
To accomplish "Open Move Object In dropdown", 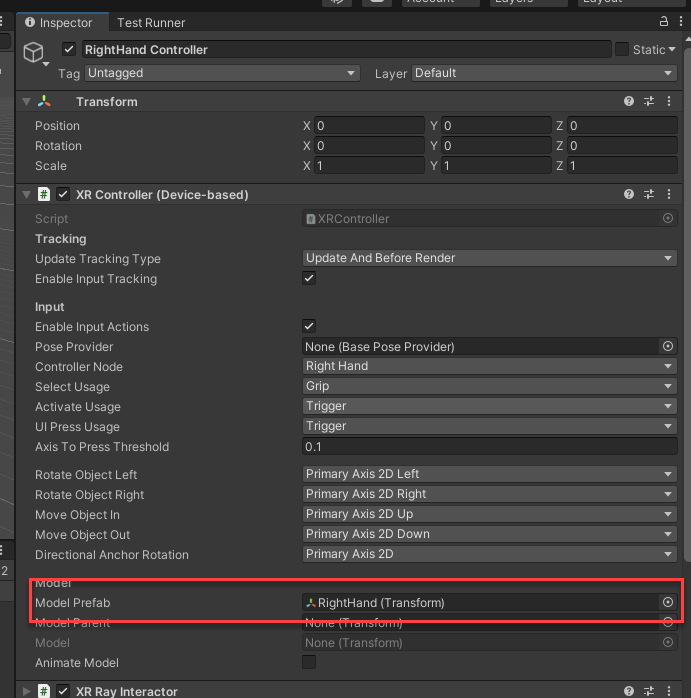I will coord(490,514).
